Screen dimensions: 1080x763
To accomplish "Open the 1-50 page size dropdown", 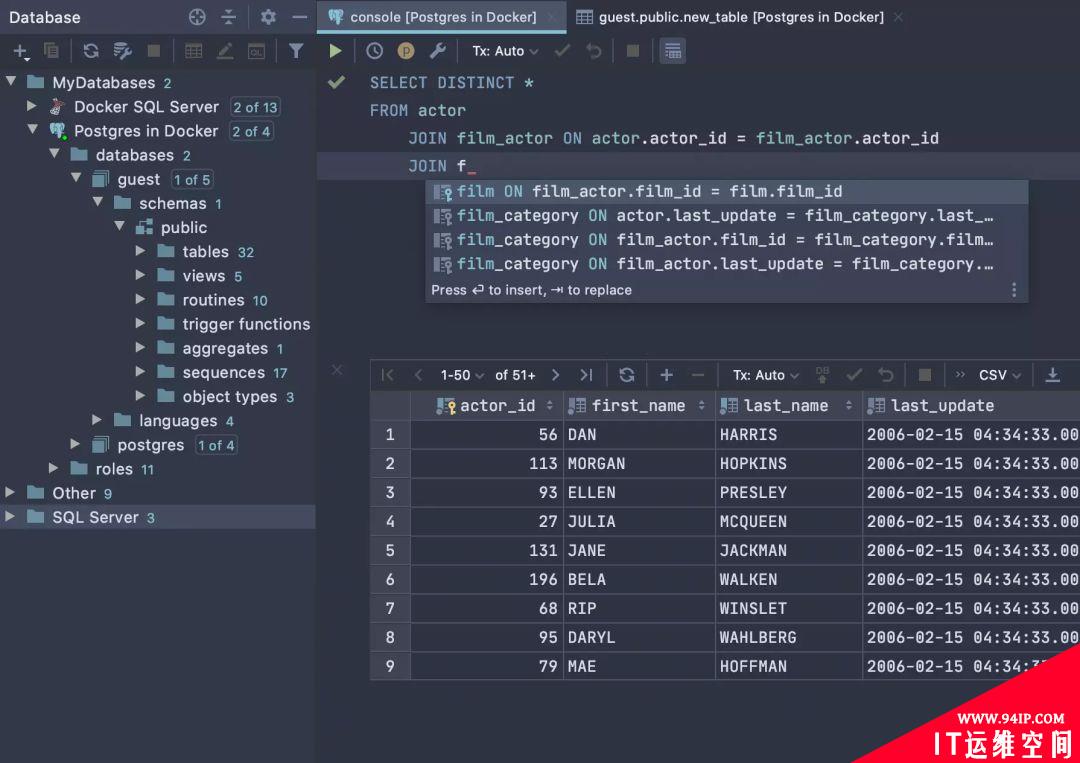I will coord(462,375).
